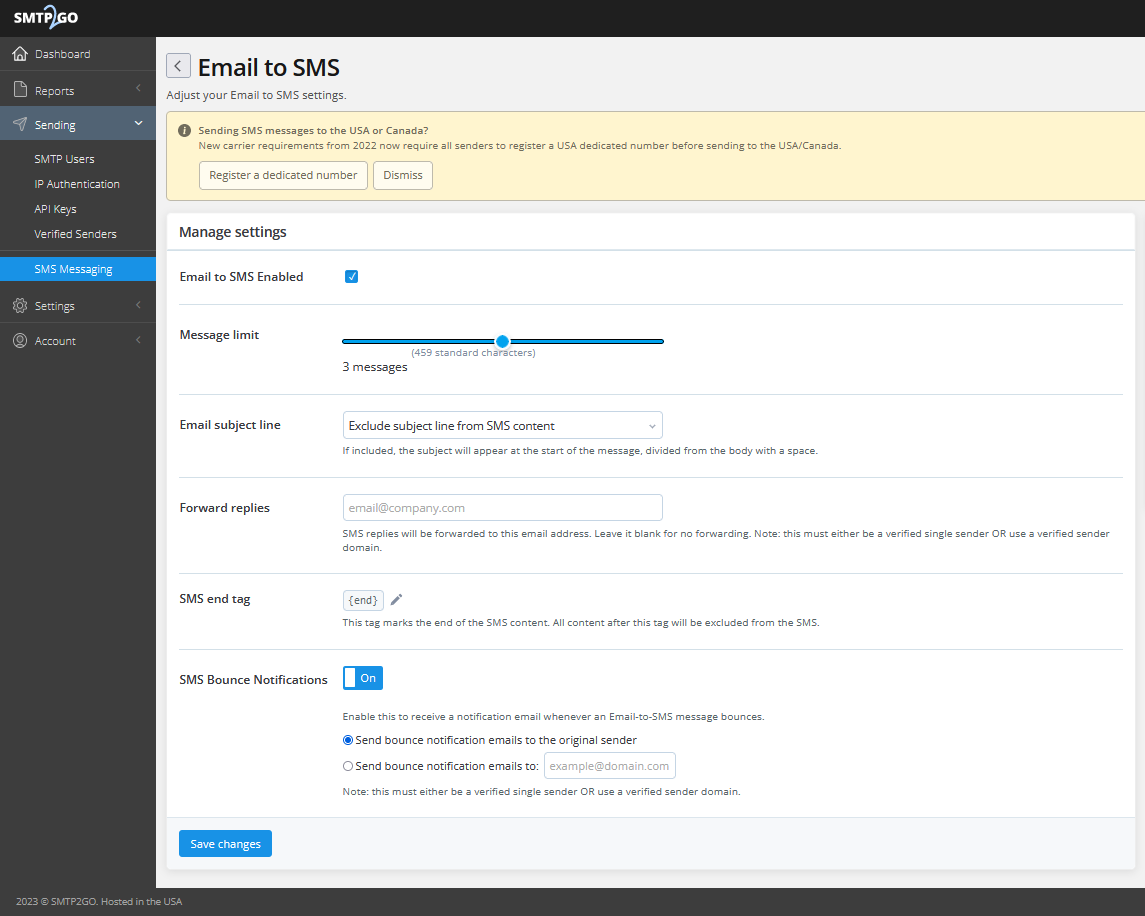Click the Sending paper plane icon

coord(20,124)
